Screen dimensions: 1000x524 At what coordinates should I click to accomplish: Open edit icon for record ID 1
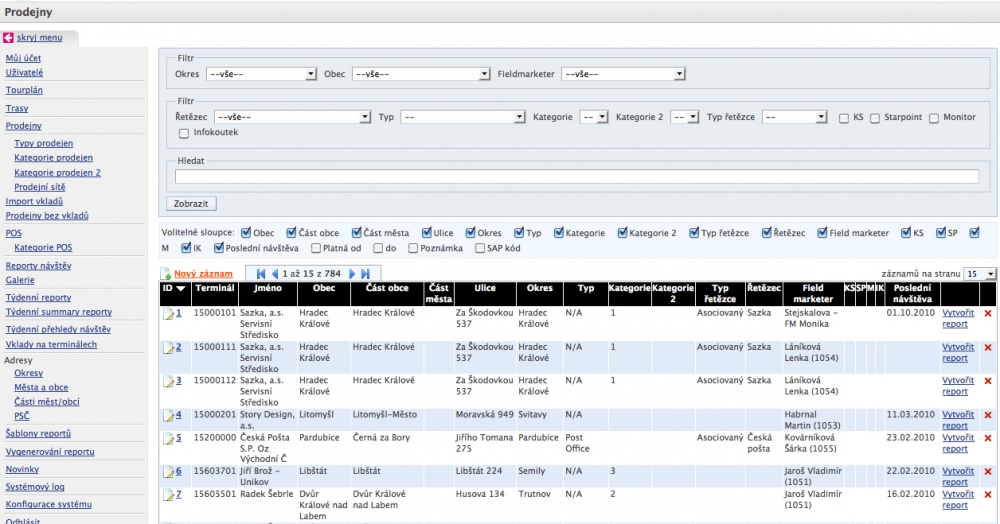pos(168,314)
